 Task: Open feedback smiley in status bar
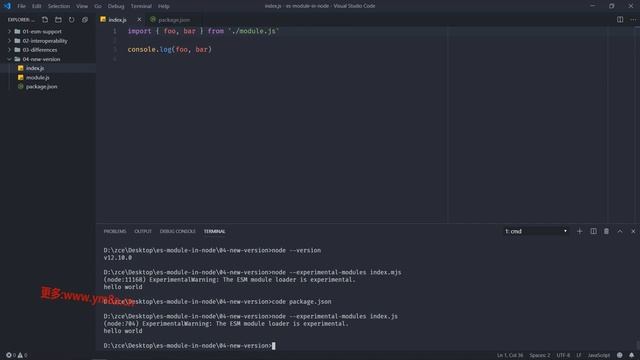620,355
